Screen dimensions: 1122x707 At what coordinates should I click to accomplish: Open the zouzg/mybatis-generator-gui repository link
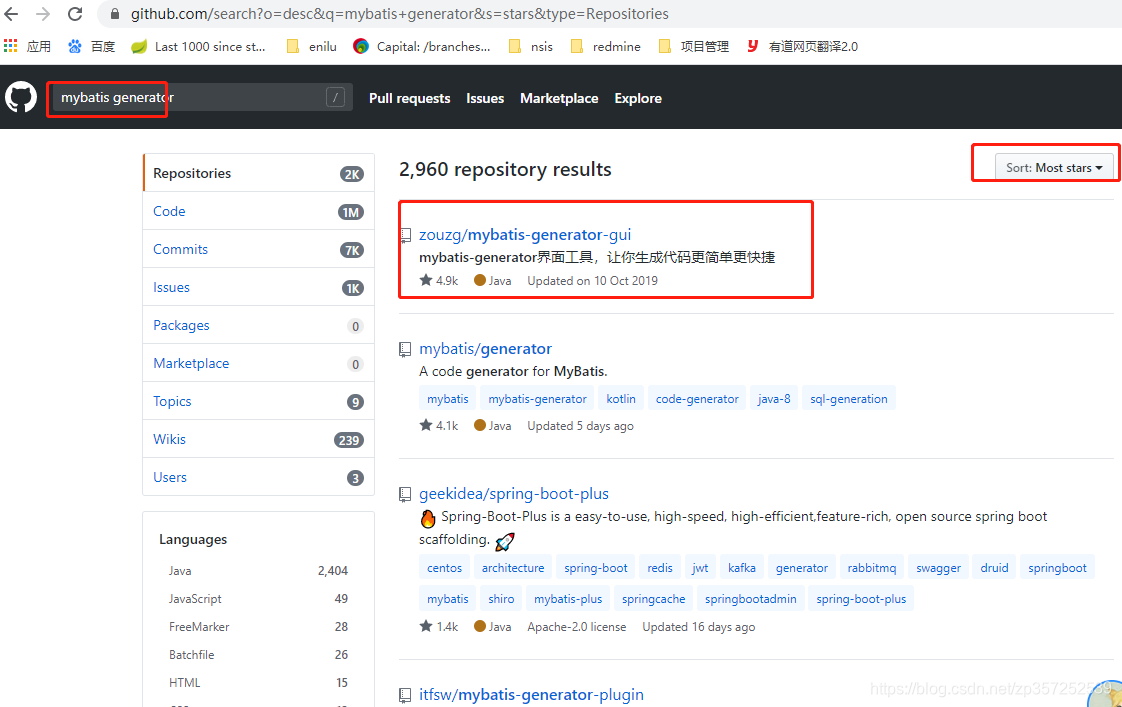pos(525,234)
